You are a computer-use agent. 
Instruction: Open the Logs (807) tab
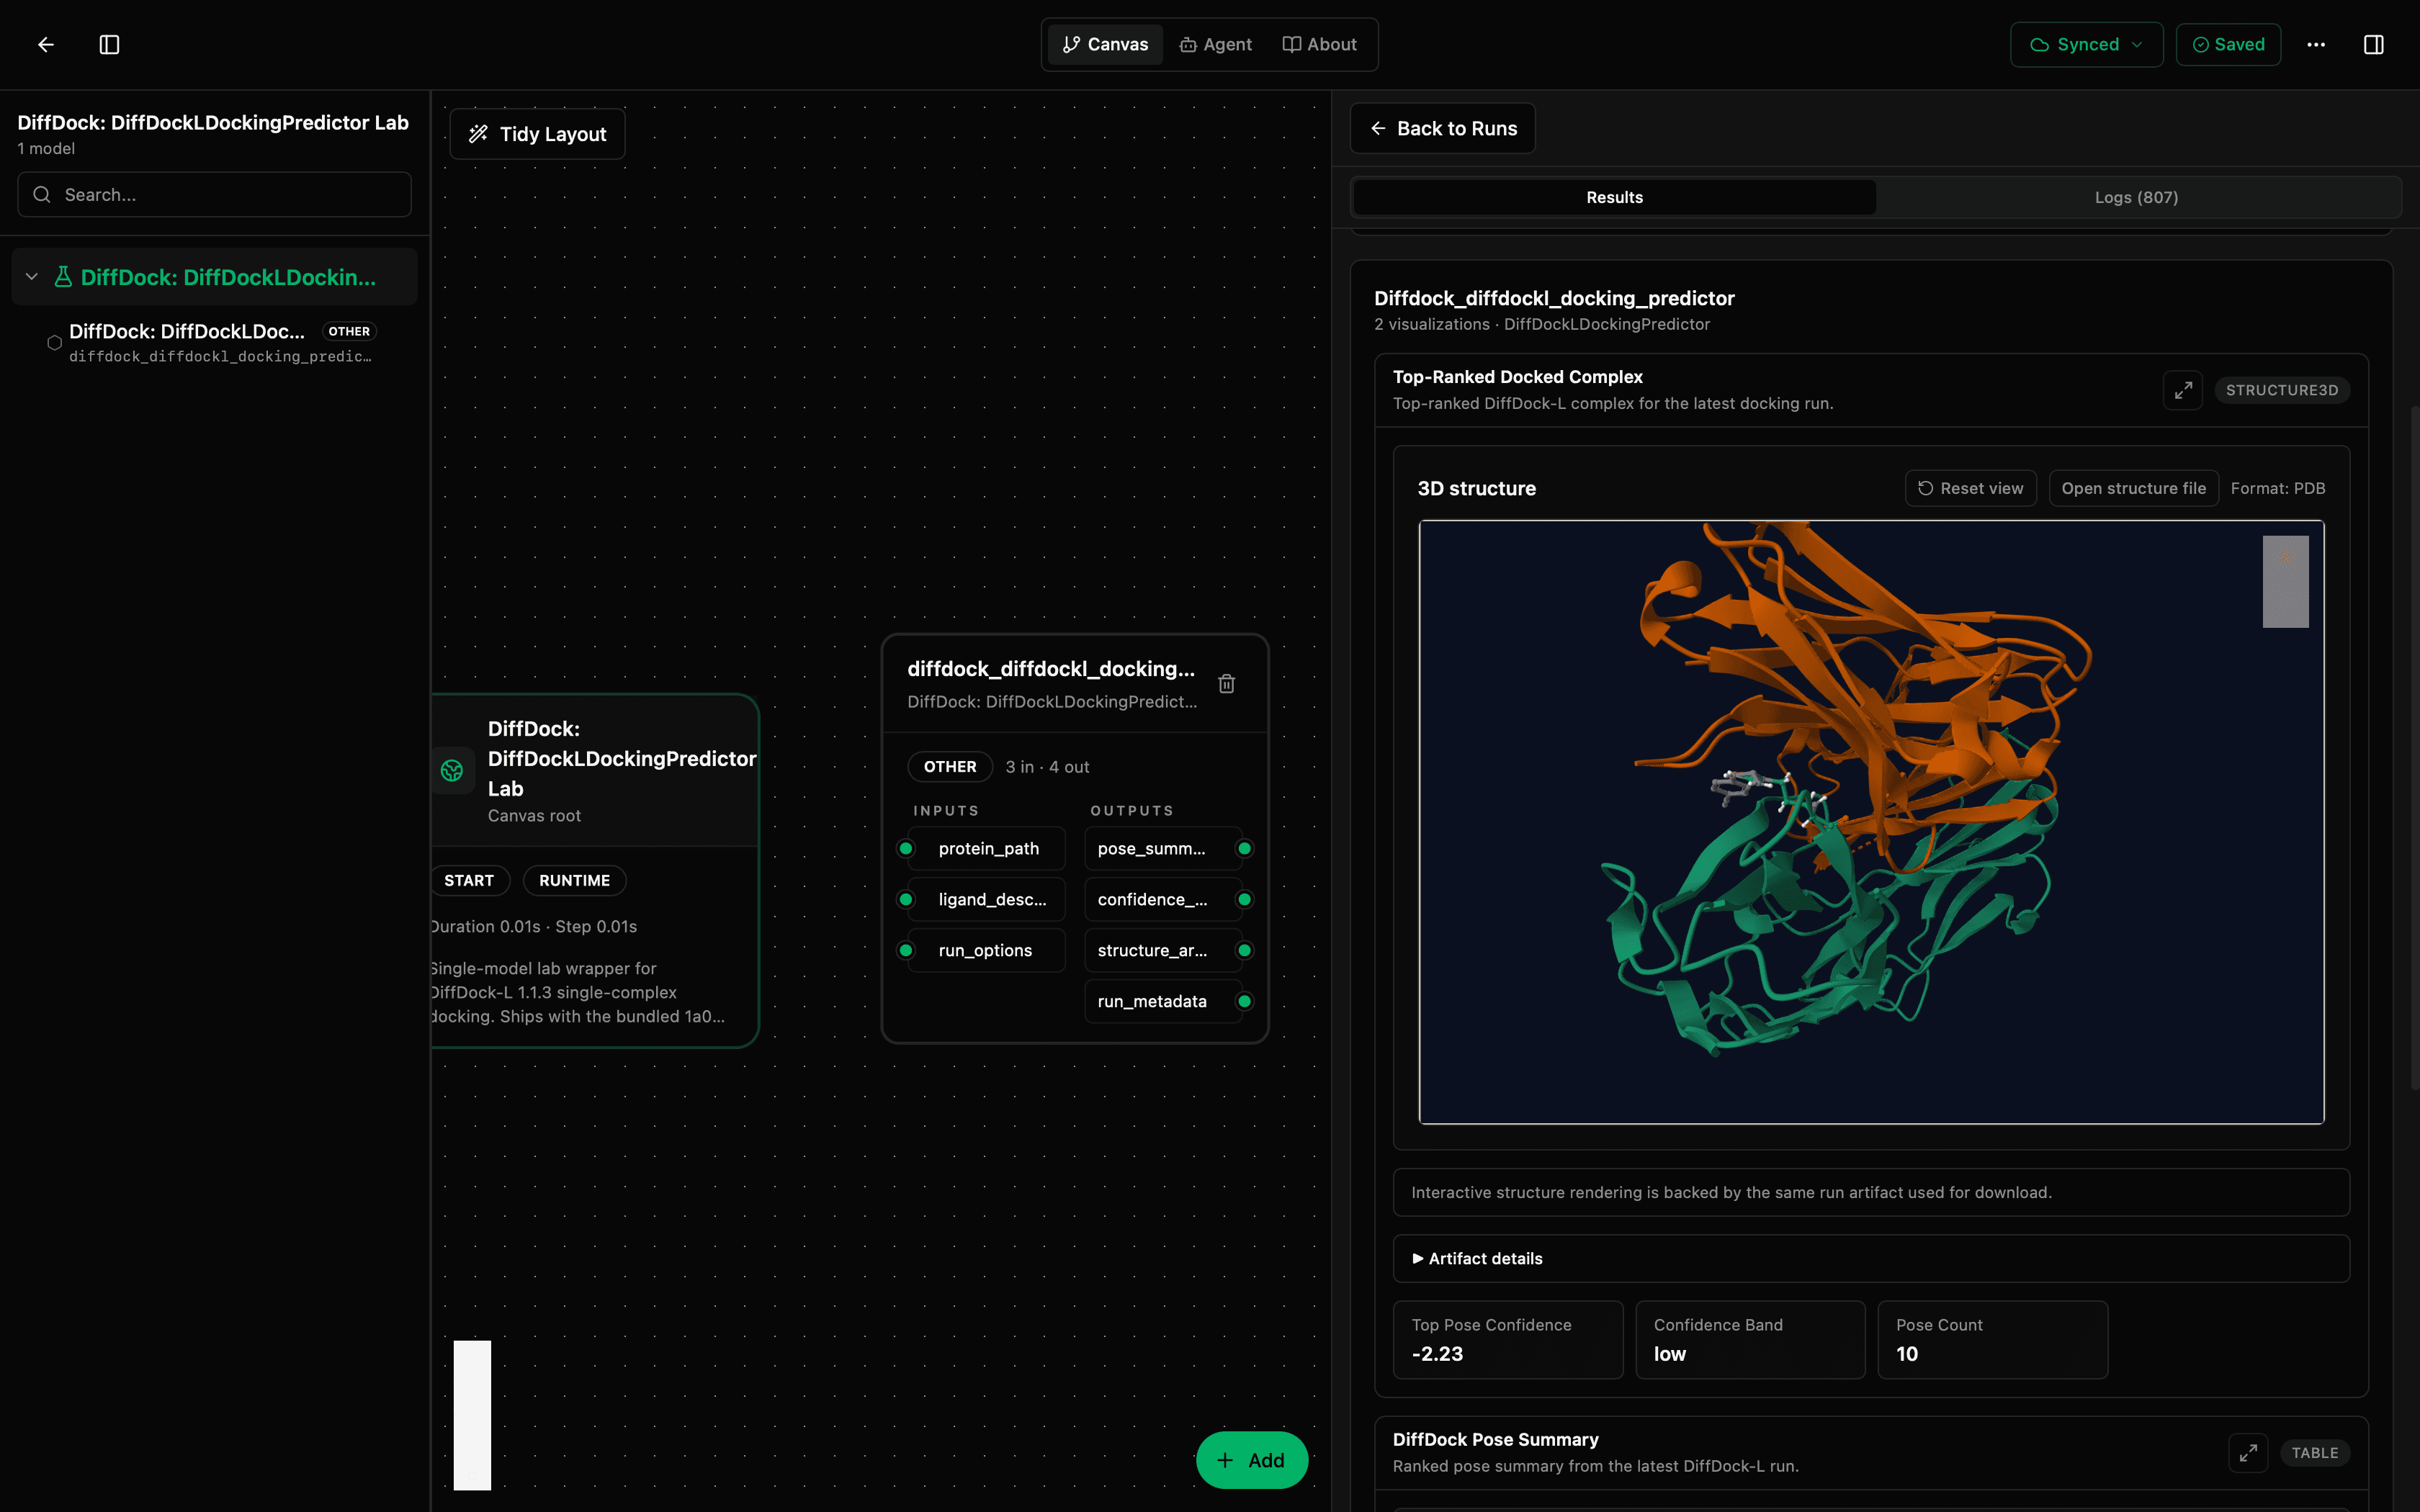[x=2136, y=197]
